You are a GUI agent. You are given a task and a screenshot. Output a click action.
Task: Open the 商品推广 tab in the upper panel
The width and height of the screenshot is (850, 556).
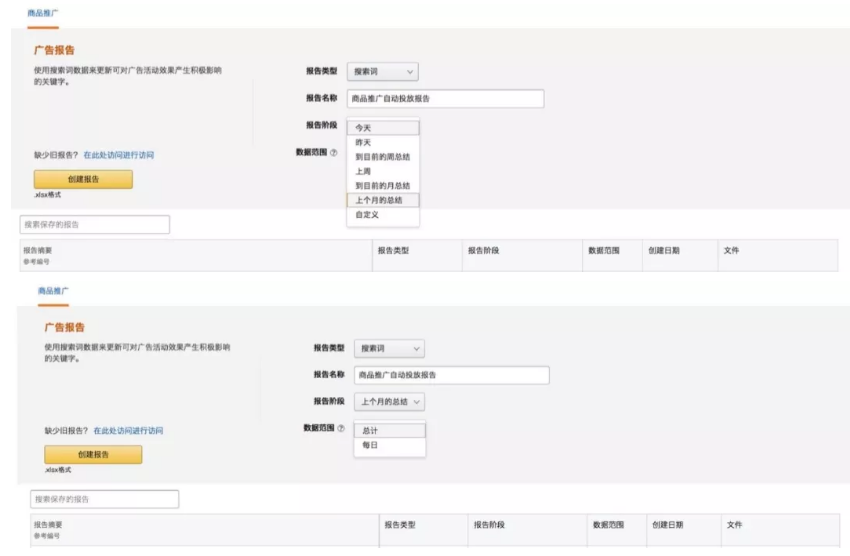click(x=43, y=13)
